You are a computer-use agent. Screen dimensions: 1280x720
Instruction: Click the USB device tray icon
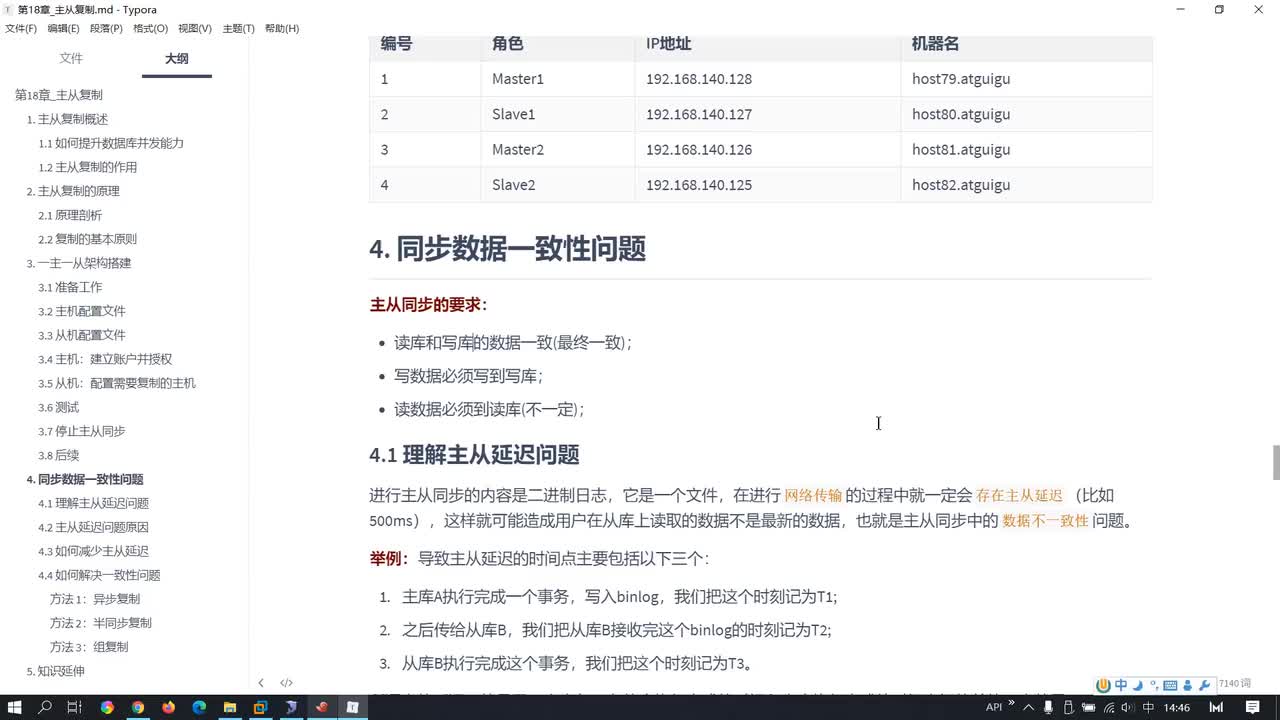point(1068,707)
